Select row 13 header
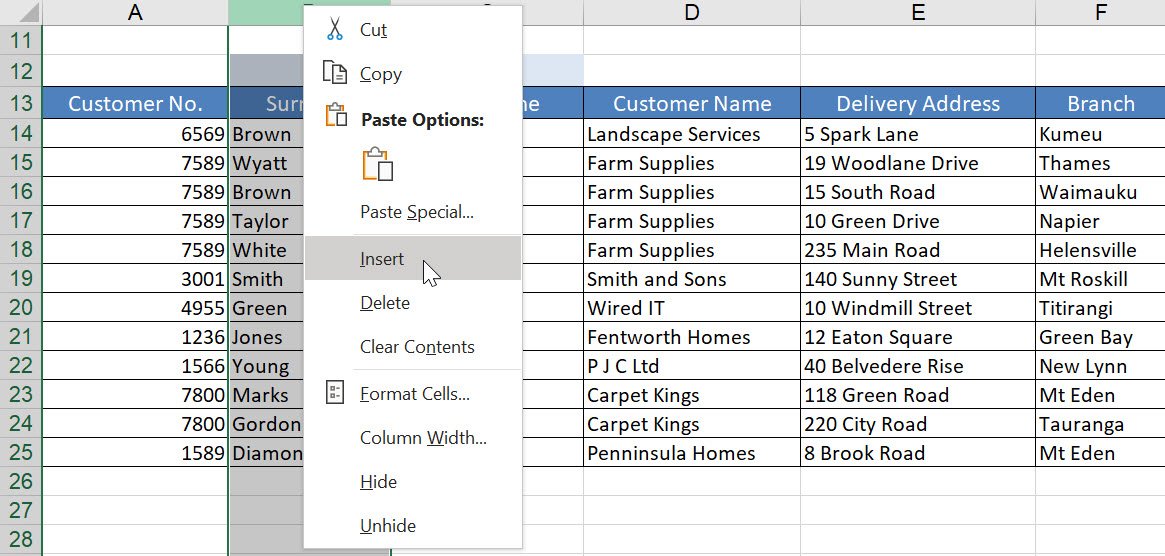The image size is (1165, 556). click(x=21, y=103)
